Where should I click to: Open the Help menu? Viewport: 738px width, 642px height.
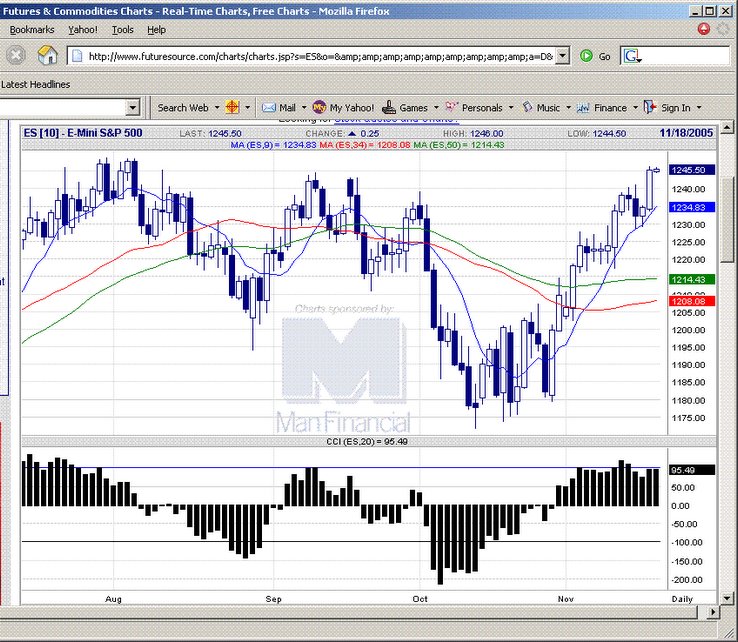click(x=156, y=30)
